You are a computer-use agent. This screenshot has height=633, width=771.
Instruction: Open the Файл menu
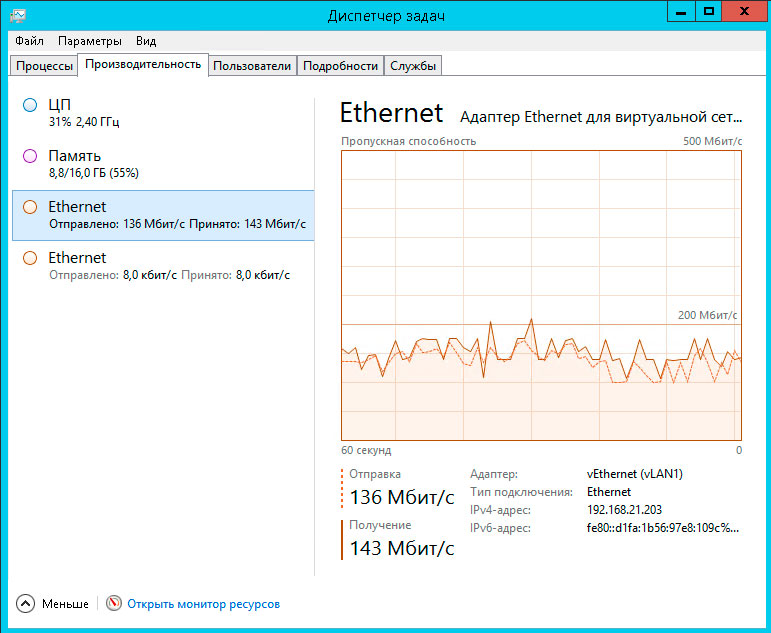(x=29, y=41)
